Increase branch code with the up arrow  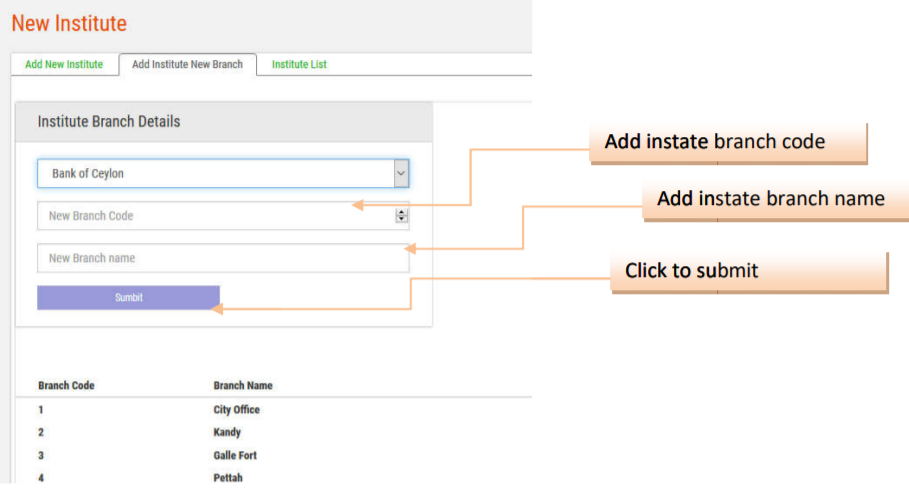[x=401, y=212]
